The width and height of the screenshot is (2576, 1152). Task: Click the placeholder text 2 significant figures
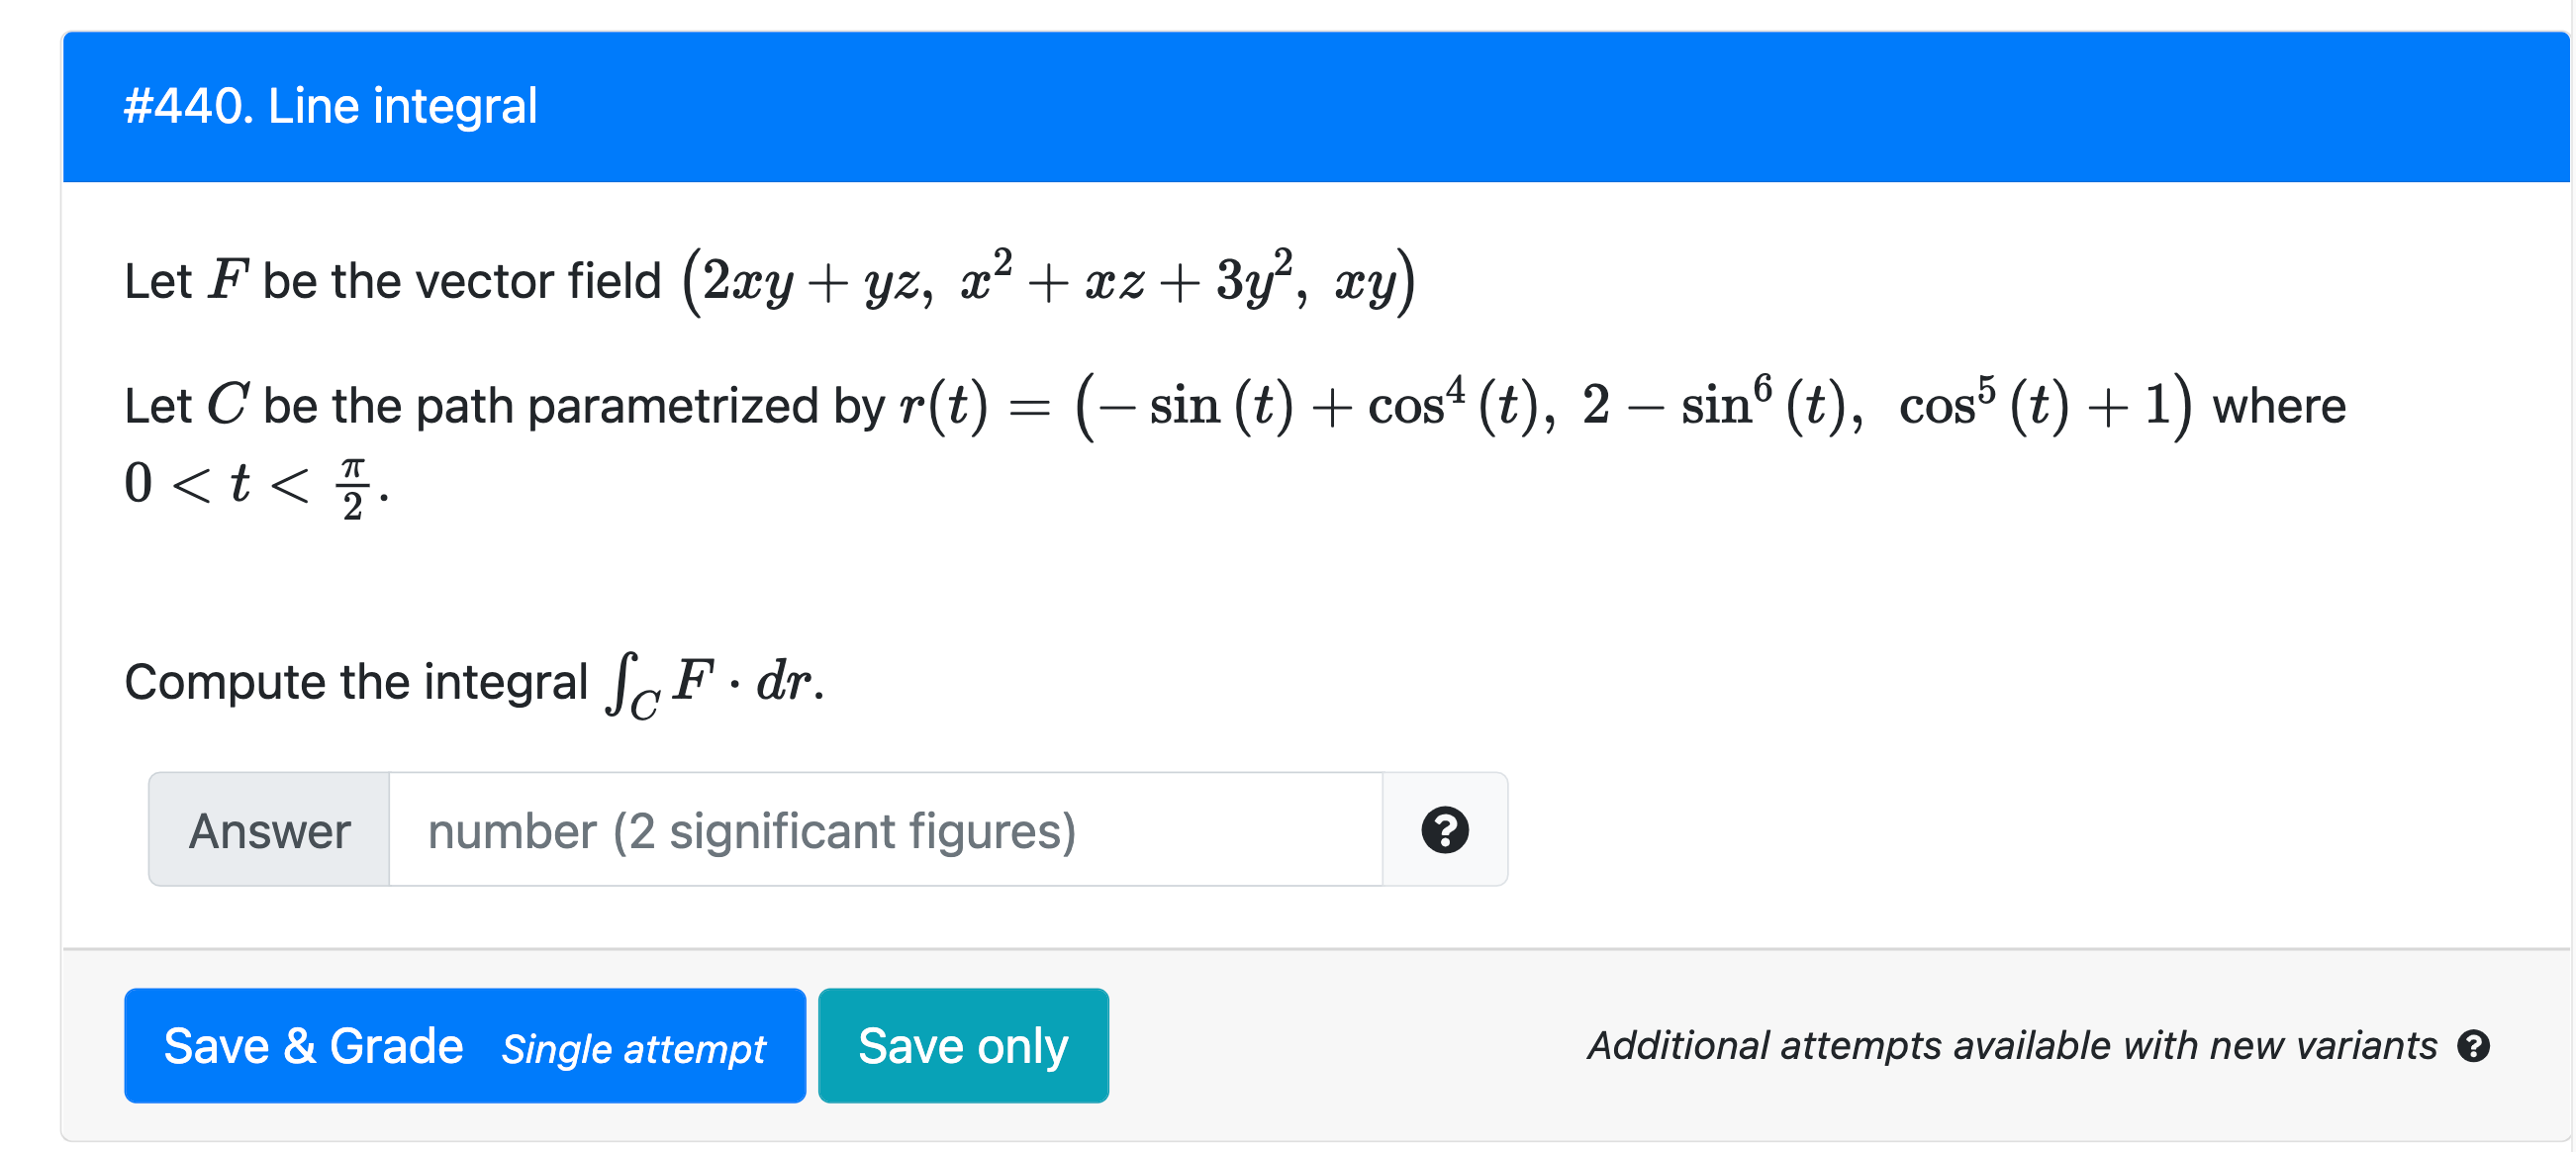click(x=752, y=830)
